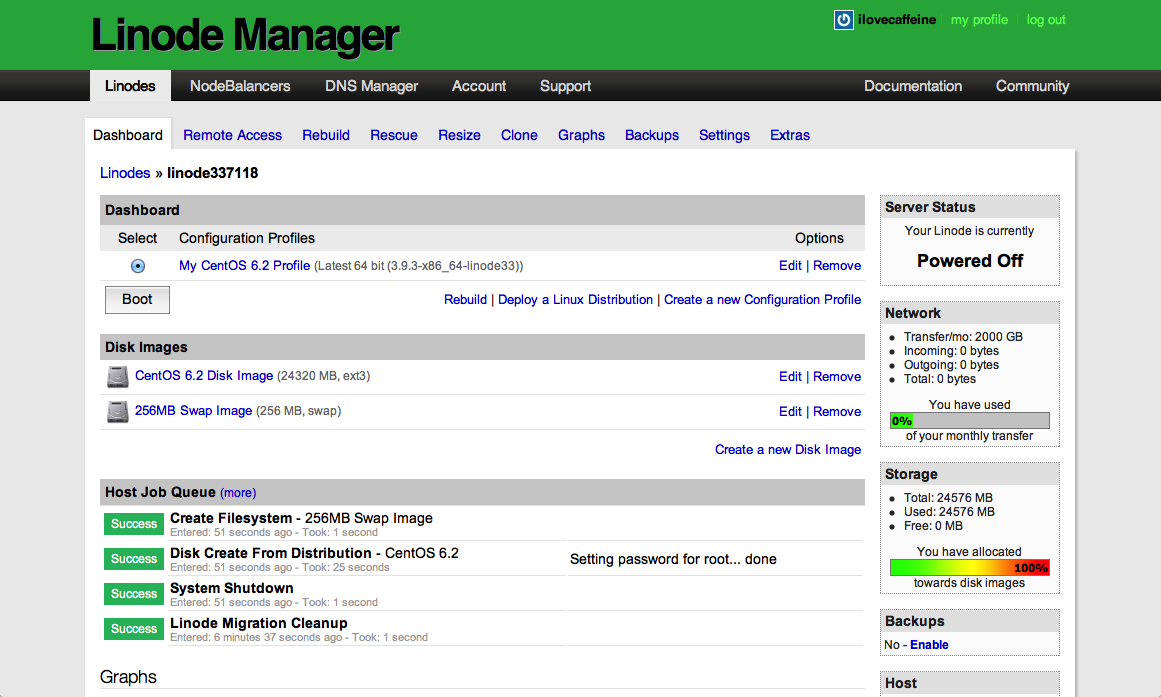Click the Linodes breadcrumb link

[125, 173]
